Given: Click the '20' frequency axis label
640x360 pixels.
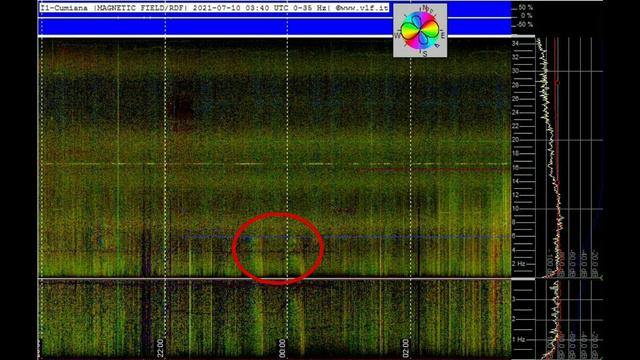Looking at the screenshot, I should [516, 140].
